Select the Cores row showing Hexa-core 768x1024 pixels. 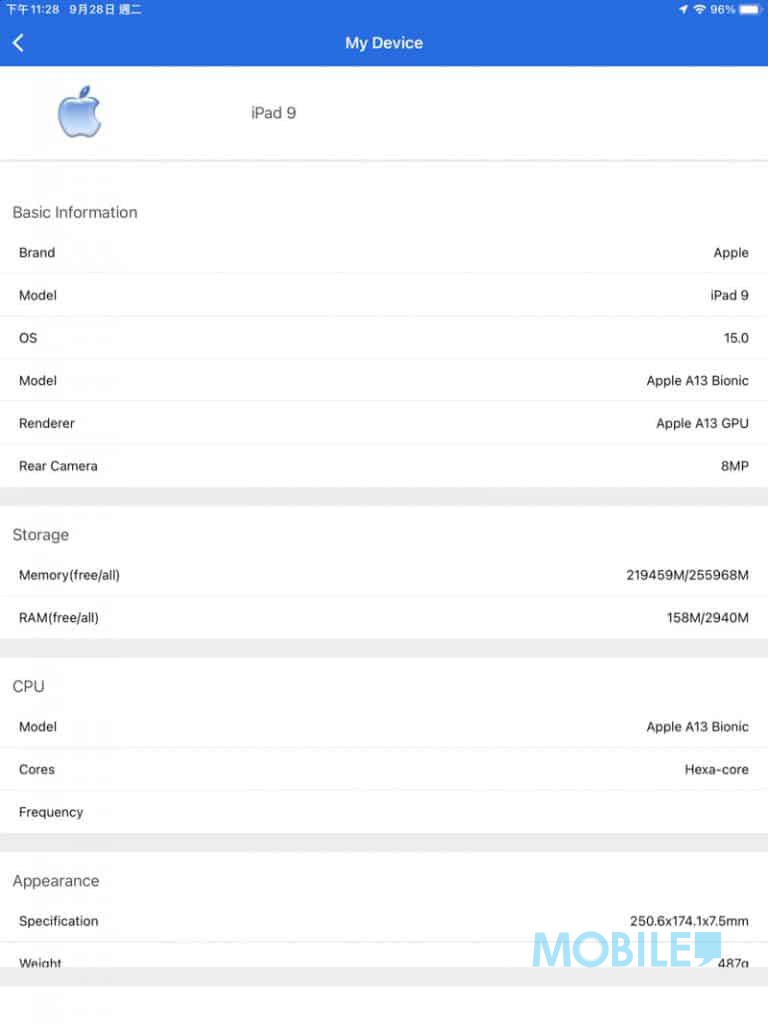(384, 769)
